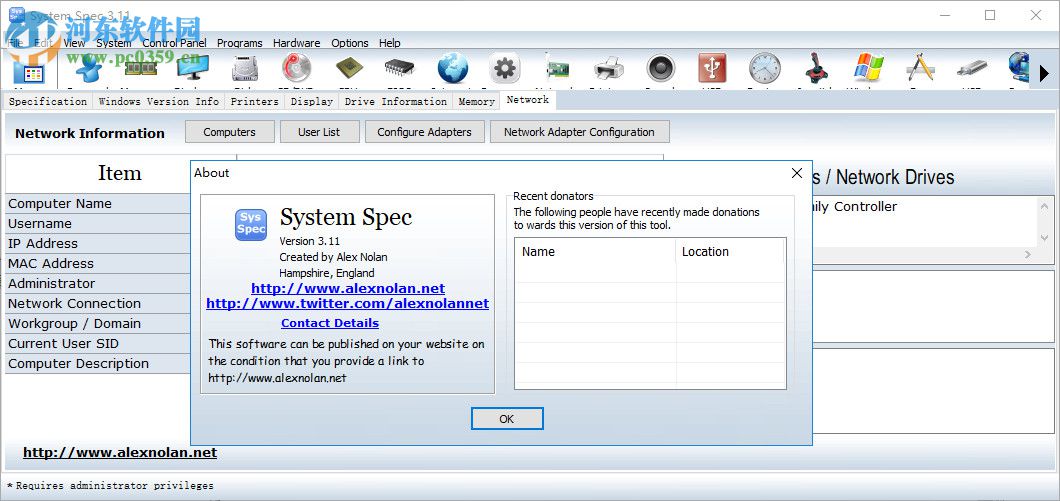Image resolution: width=1060 pixels, height=501 pixels.
Task: Click the Name column header
Action: (x=596, y=252)
